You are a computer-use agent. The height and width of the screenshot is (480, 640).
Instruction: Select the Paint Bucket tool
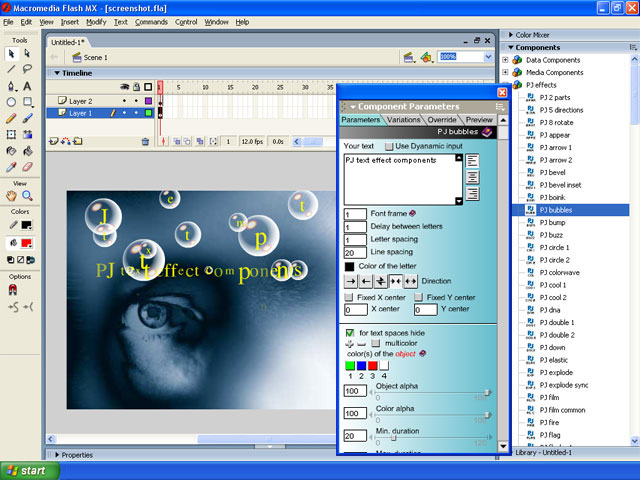[x=27, y=151]
